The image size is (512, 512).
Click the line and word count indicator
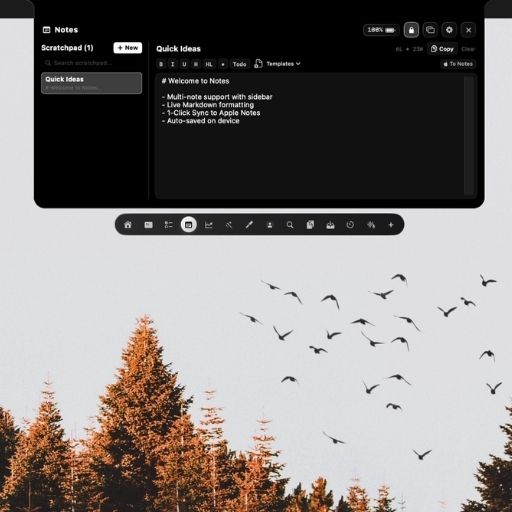[x=409, y=49]
